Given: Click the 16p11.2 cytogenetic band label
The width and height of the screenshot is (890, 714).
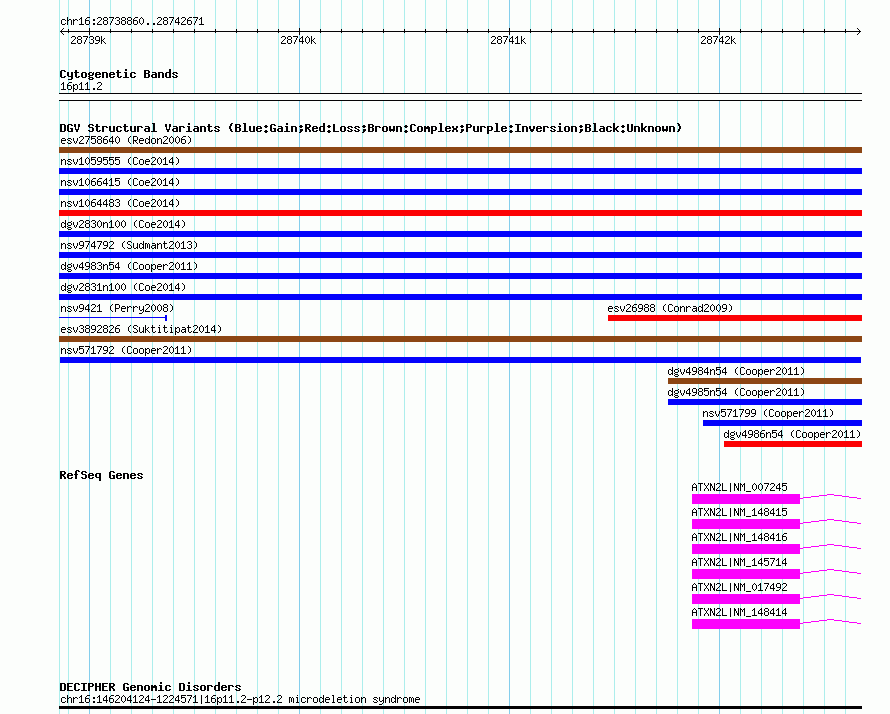Looking at the screenshot, I should pos(81,86).
